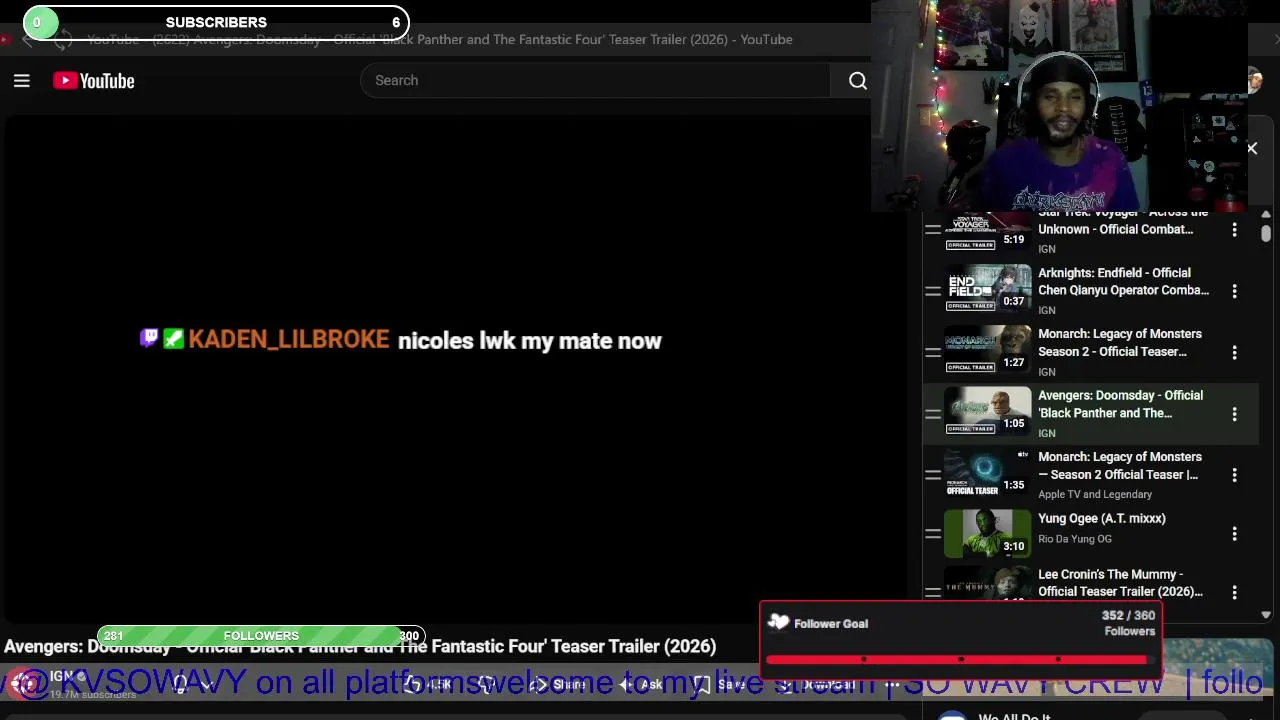Open 'Monarch: Legacy of Monsters — Season 2 Official Teaser' title

tap(1120, 465)
